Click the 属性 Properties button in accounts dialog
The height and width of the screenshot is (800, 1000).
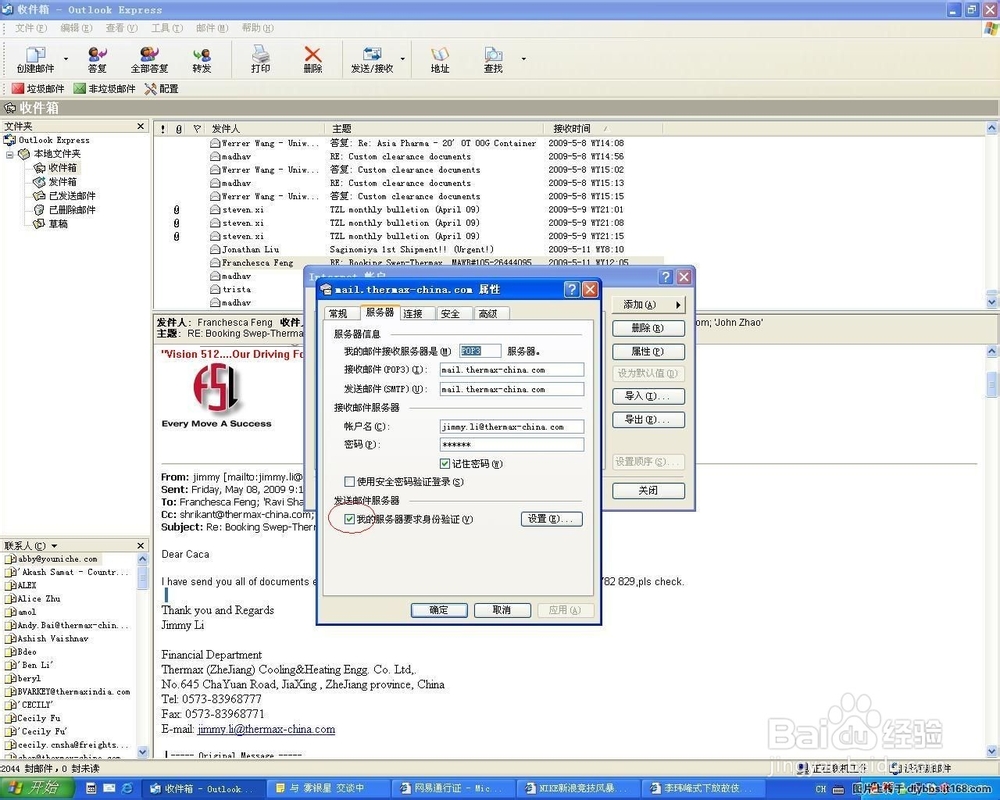[x=648, y=352]
